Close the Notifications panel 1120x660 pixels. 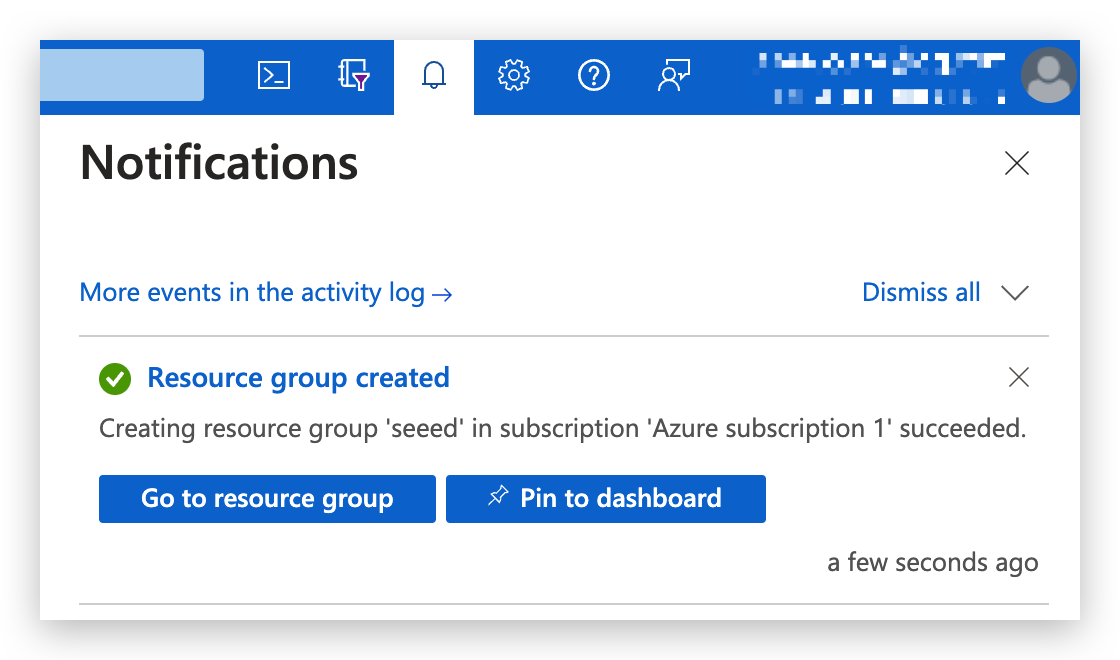tap(1016, 163)
